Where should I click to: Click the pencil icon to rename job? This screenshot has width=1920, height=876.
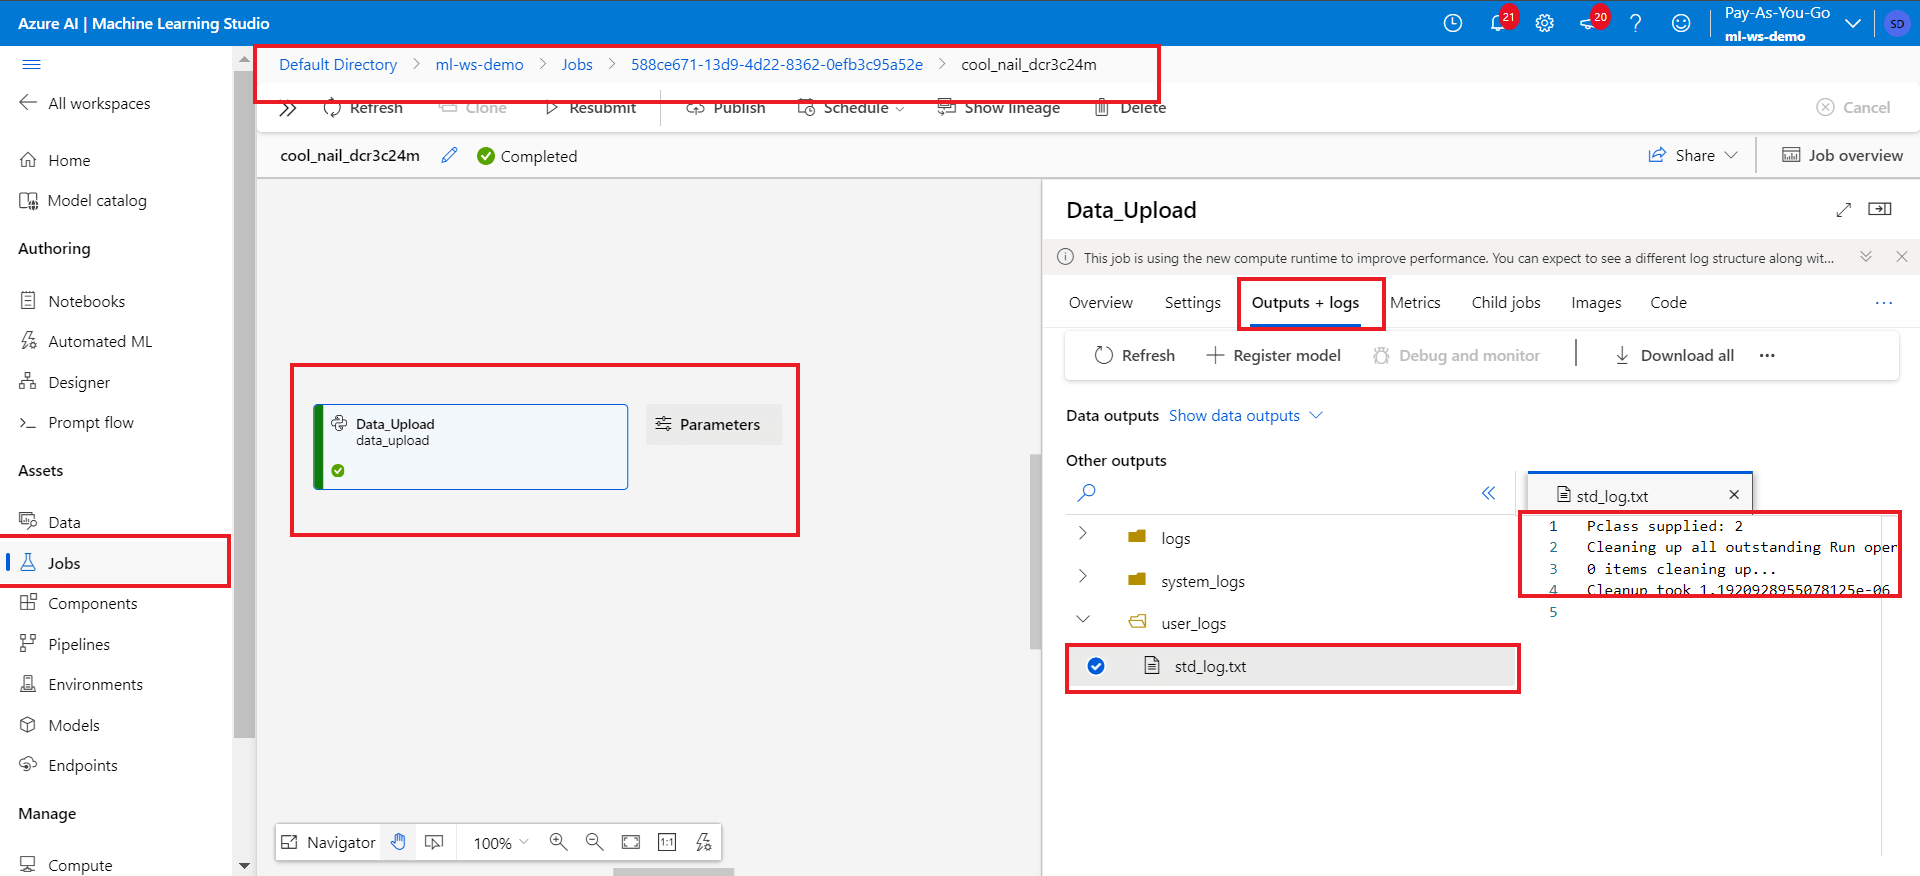(x=450, y=155)
